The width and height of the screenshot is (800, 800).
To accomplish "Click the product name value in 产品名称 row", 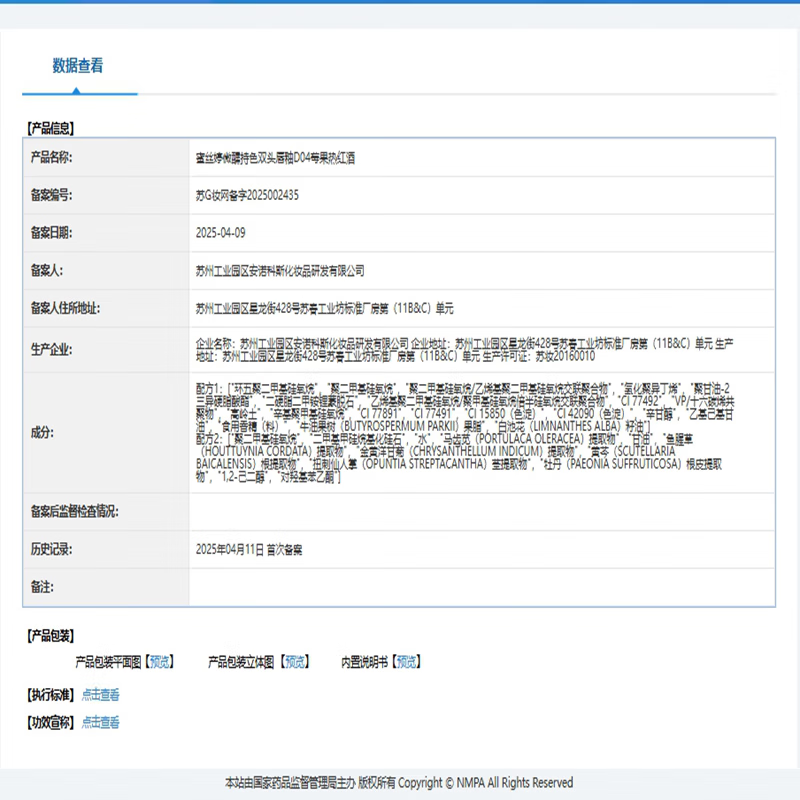I will click(x=276, y=158).
